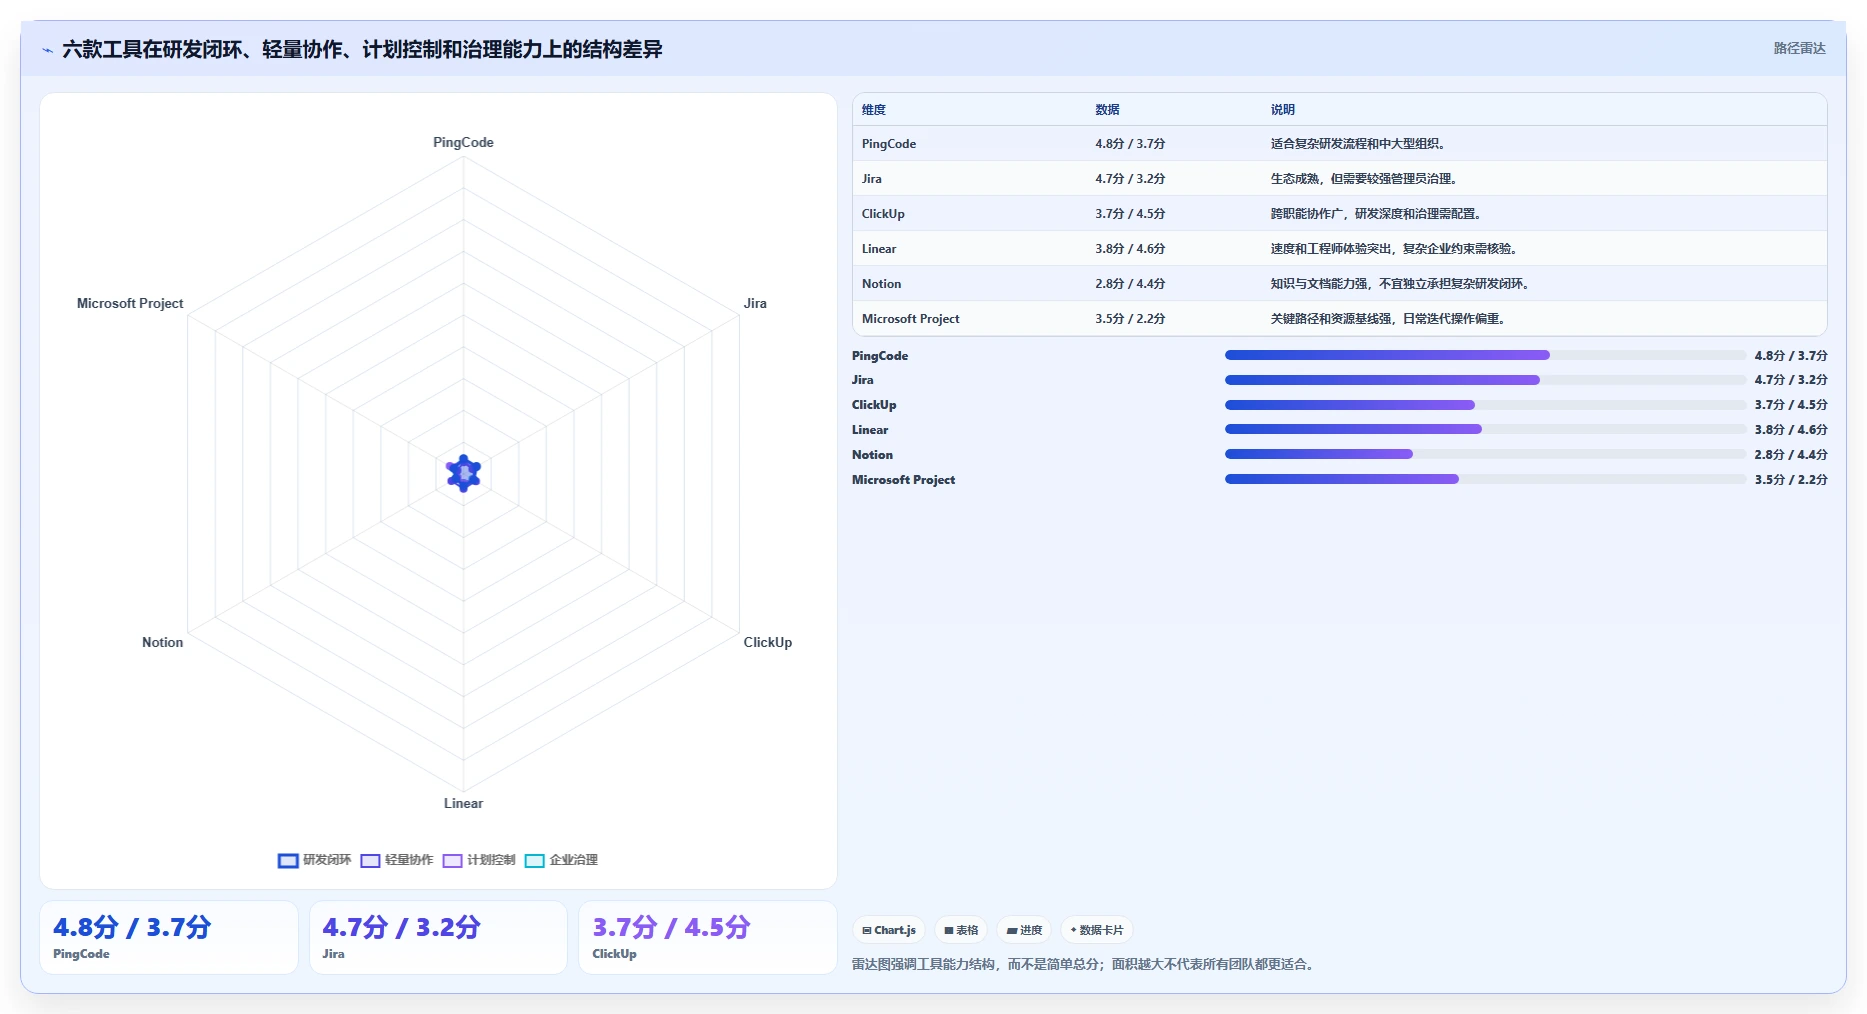Click the 3.5分 / 2.2分 table cell

[x=1130, y=319]
